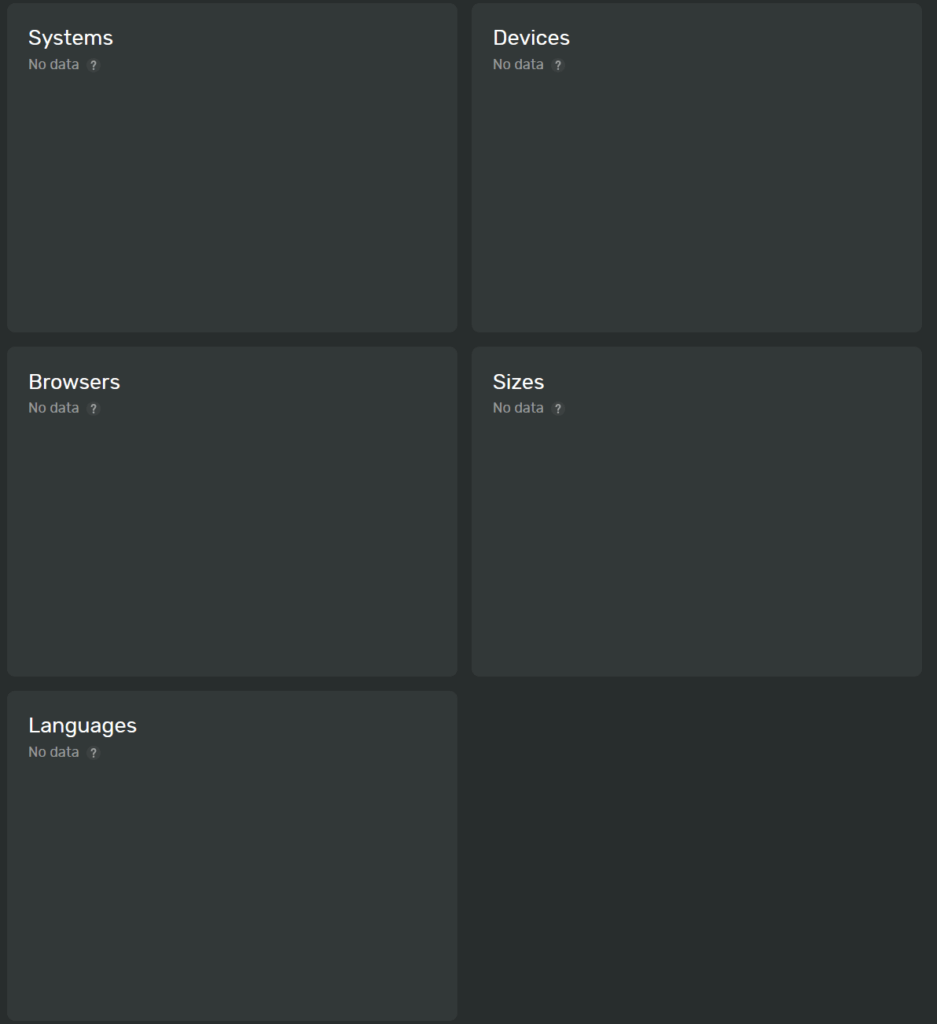The image size is (937, 1024).
Task: Click the 'No data' text in Languages
Action: tap(54, 752)
